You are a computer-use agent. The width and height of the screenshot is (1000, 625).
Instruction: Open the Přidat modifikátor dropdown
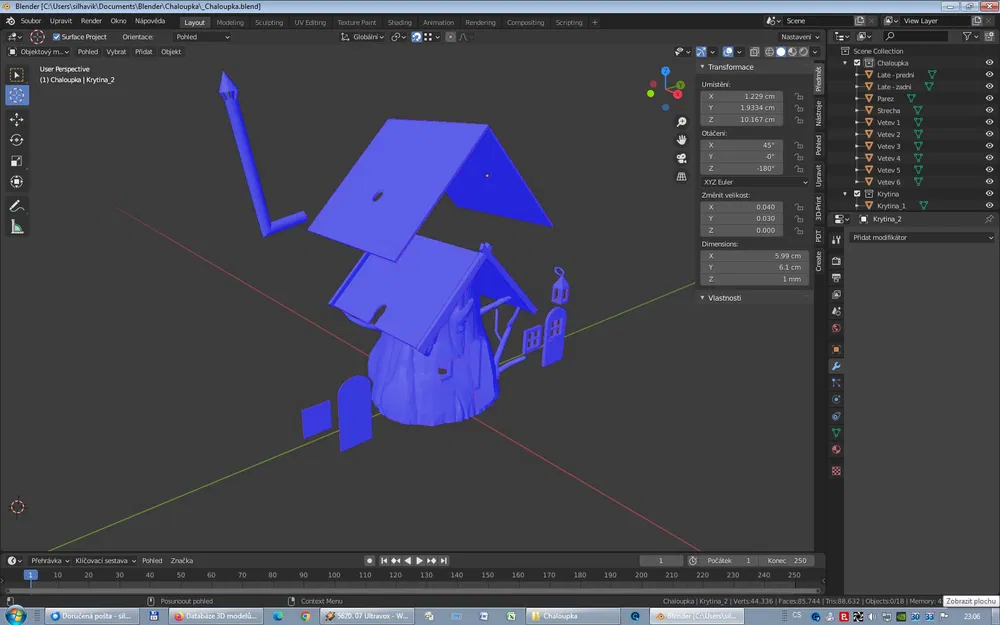click(x=921, y=238)
